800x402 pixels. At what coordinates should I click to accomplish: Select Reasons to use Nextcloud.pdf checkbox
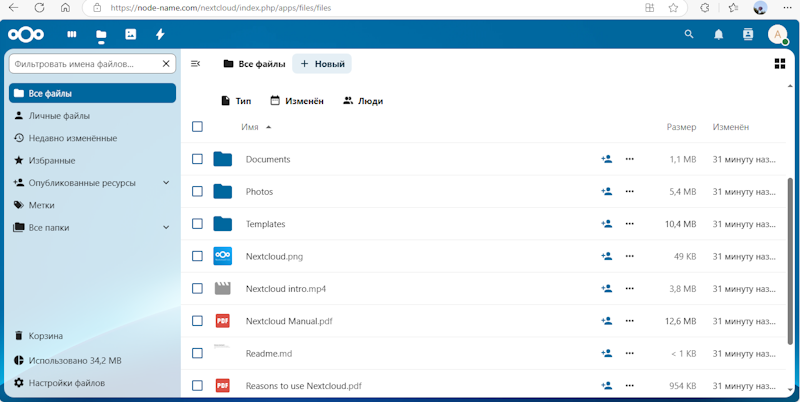click(197, 385)
